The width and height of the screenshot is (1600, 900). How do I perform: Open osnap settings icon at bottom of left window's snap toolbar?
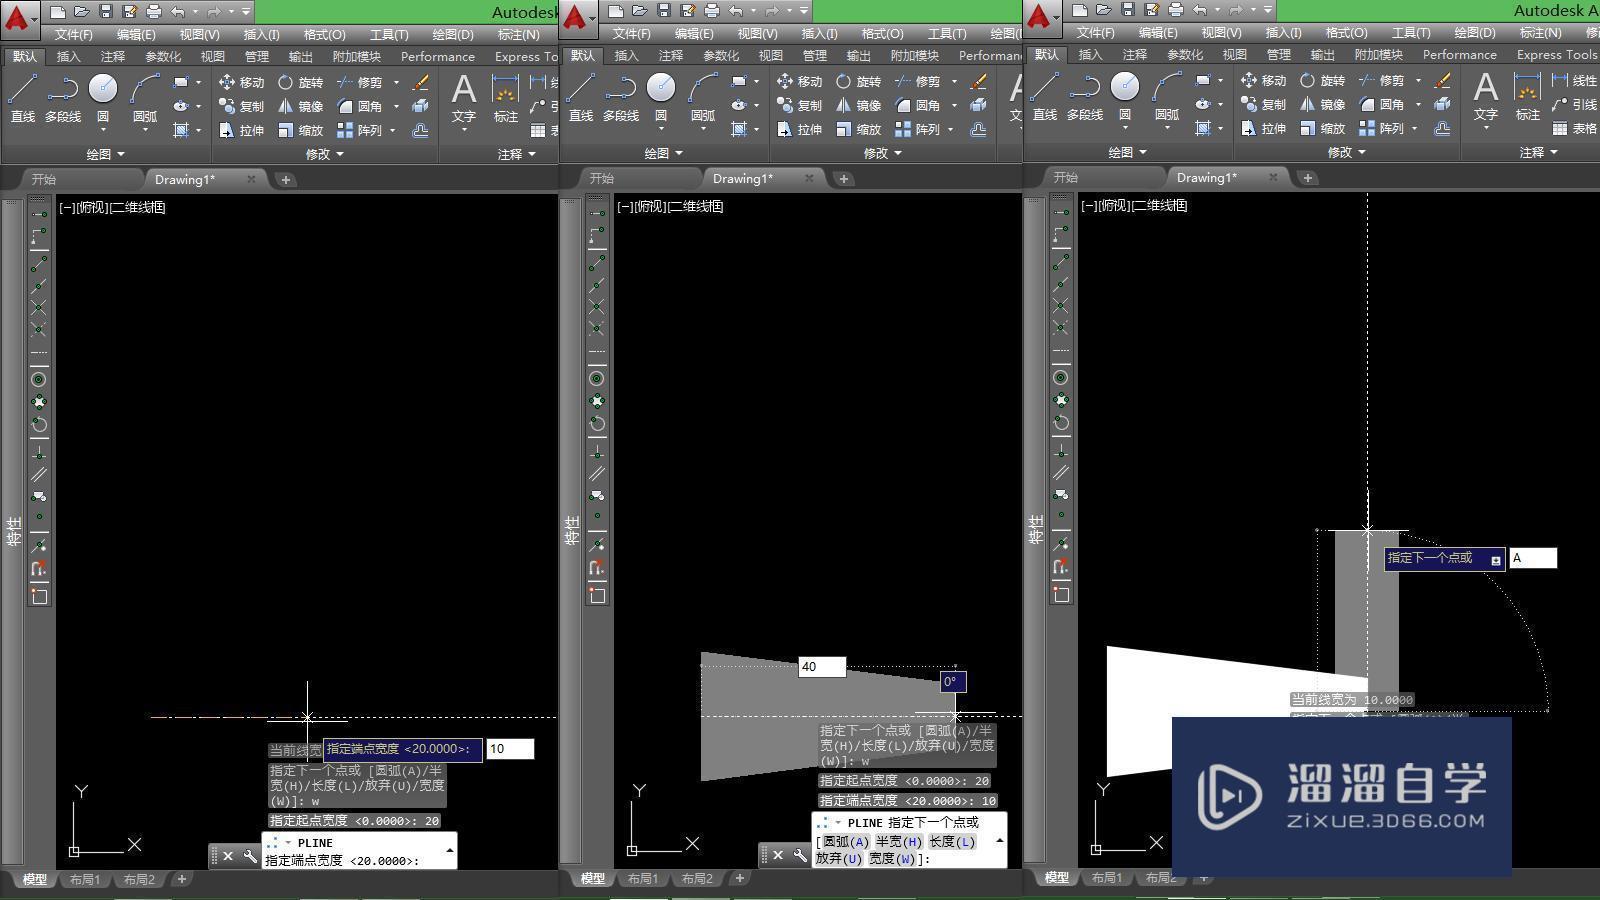coord(39,596)
